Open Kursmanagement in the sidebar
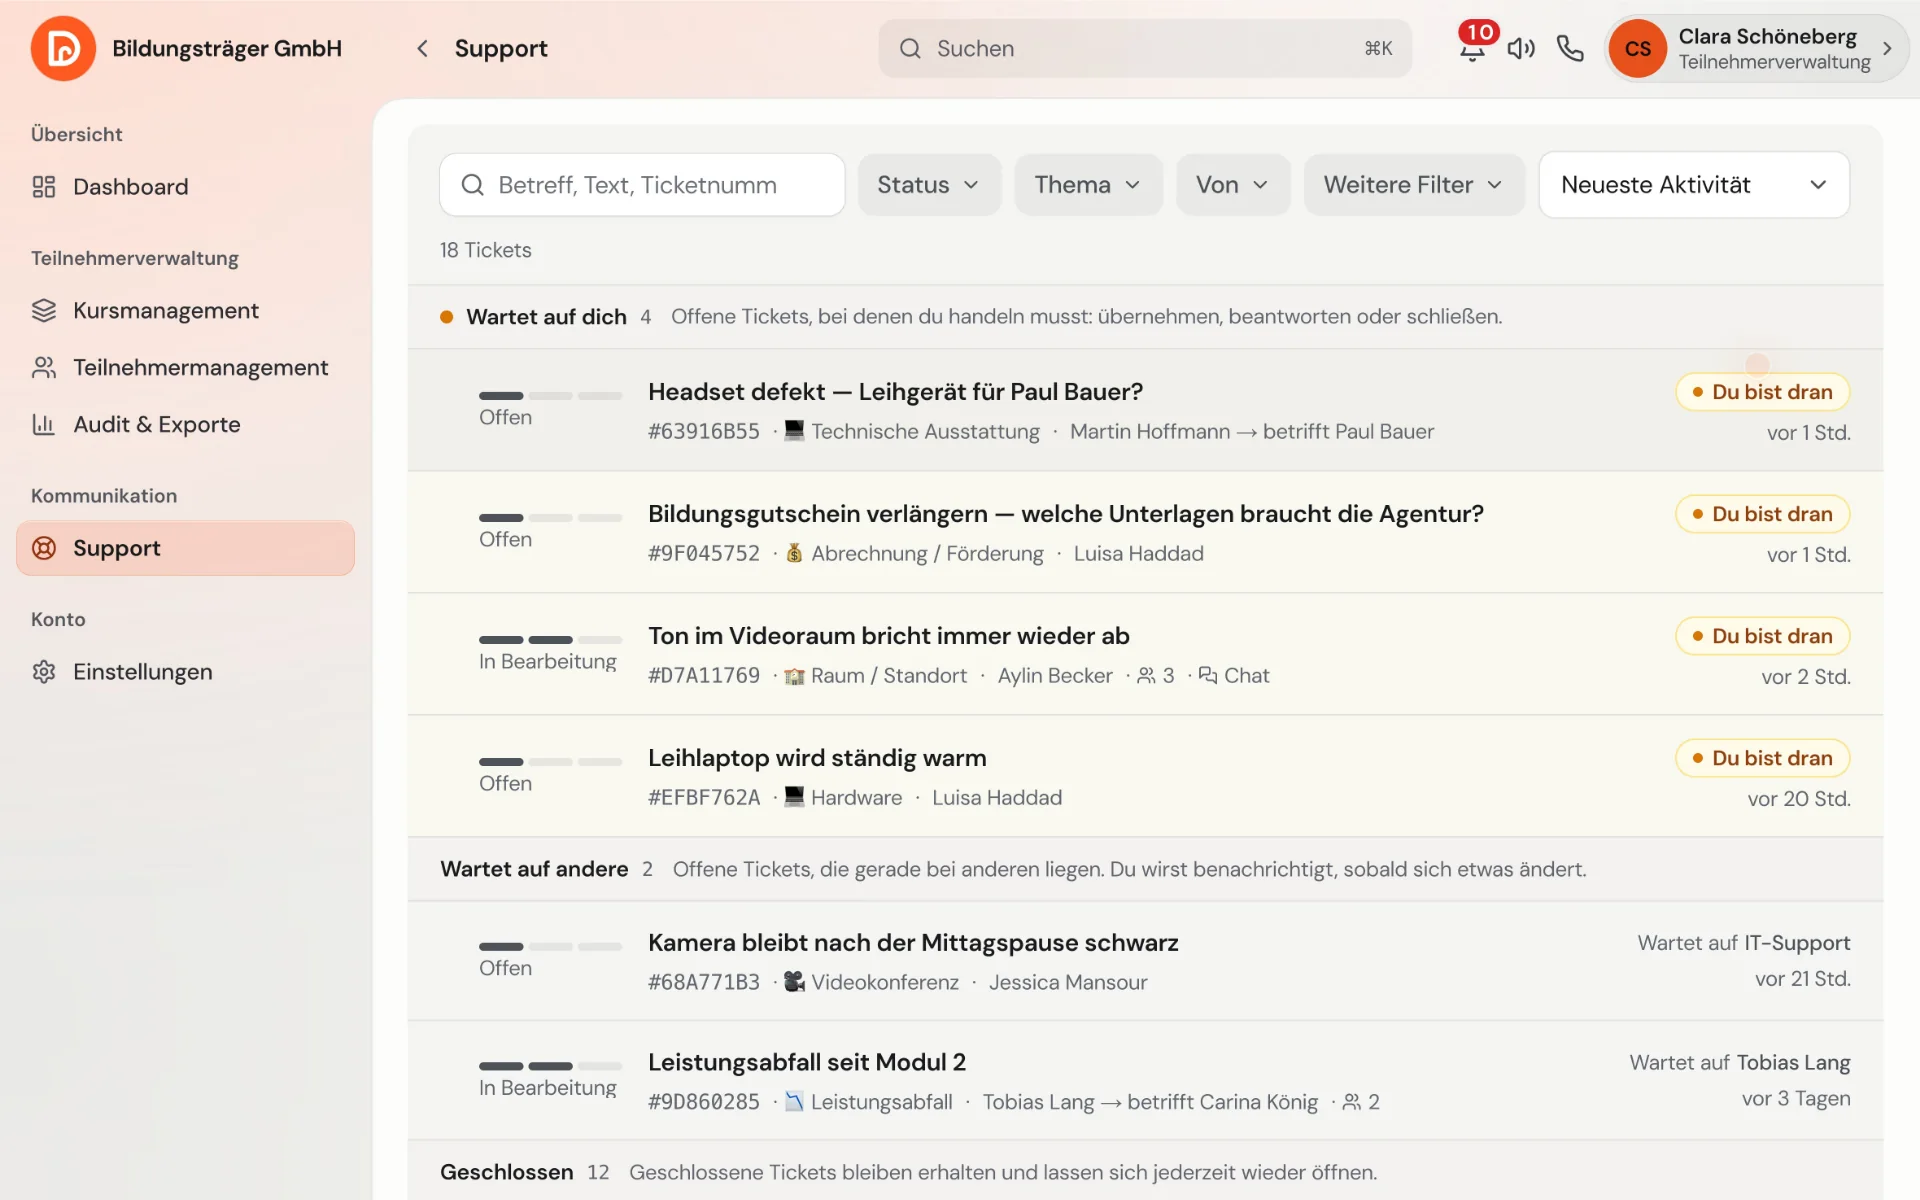Screen dimensions: 1920x1200 tap(186, 311)
